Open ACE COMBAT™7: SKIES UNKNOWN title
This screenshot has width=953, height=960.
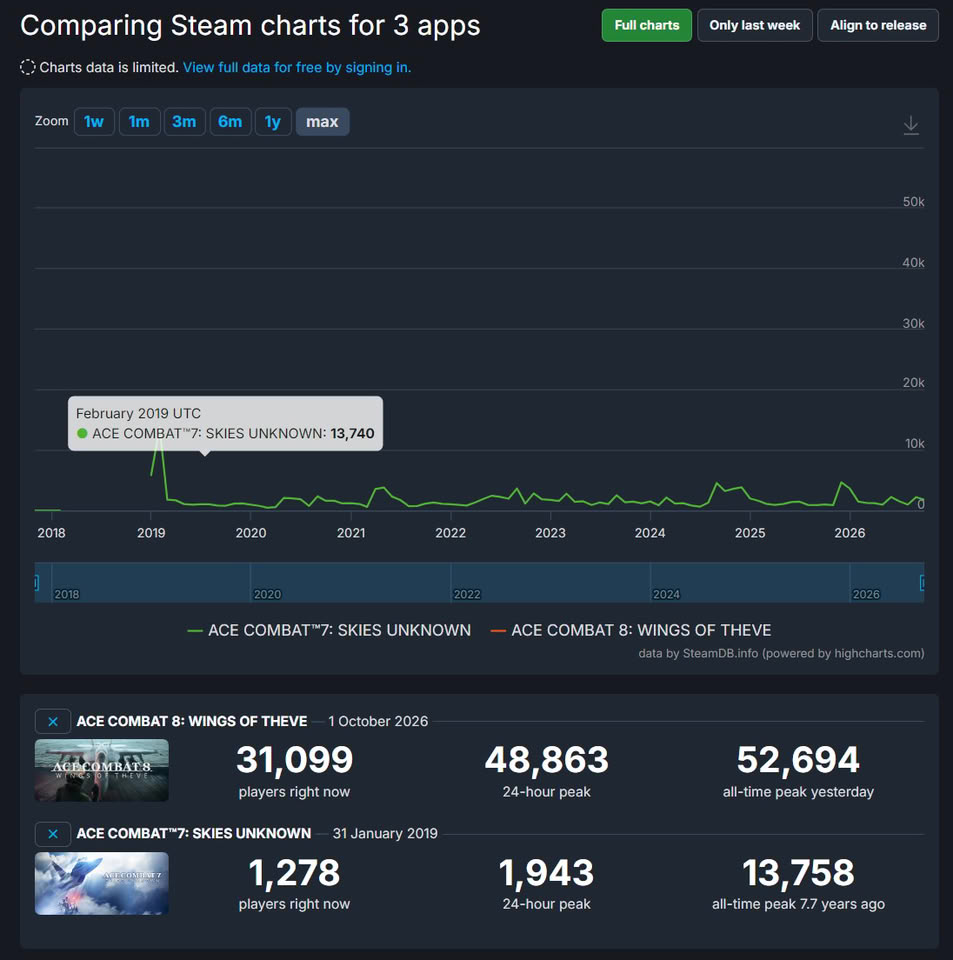(x=193, y=834)
